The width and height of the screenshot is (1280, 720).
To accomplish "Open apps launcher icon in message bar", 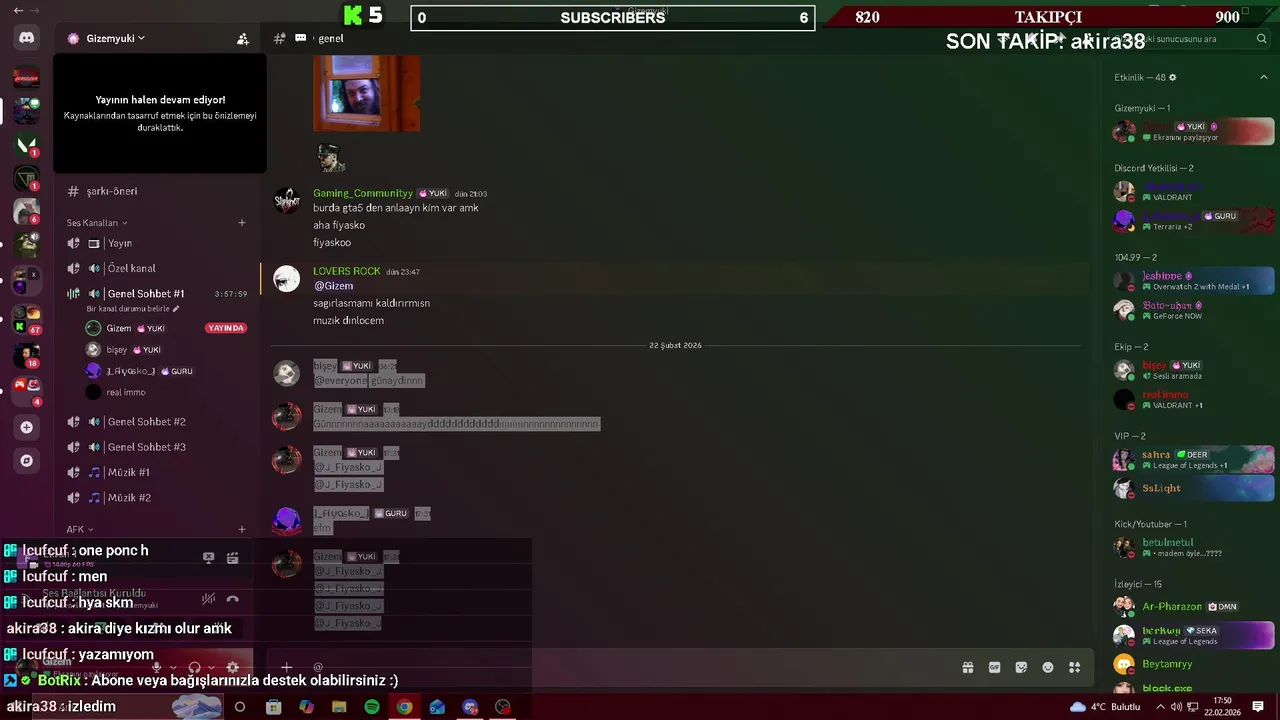I will [1075, 667].
